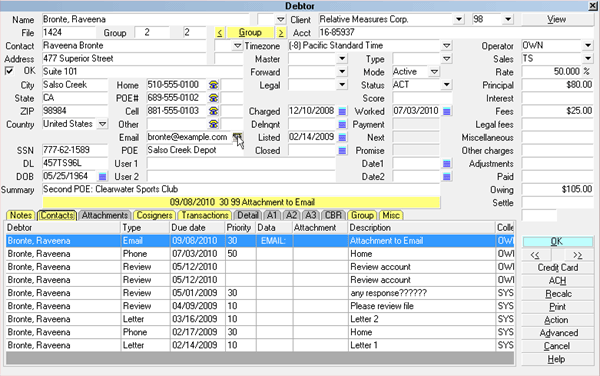Viewport: 600px width, 376px height.
Task: Switch to the Transactions tab
Action: coord(205,215)
